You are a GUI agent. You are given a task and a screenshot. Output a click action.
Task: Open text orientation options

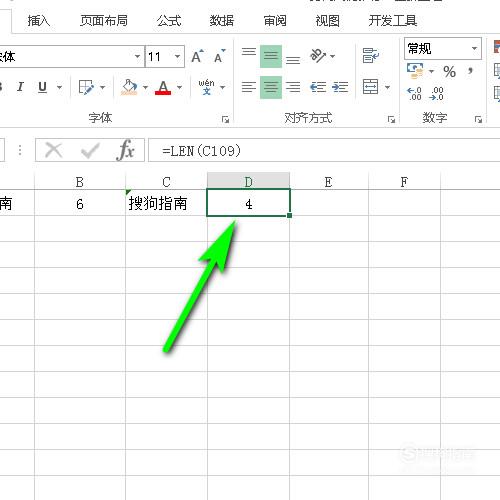point(322,56)
